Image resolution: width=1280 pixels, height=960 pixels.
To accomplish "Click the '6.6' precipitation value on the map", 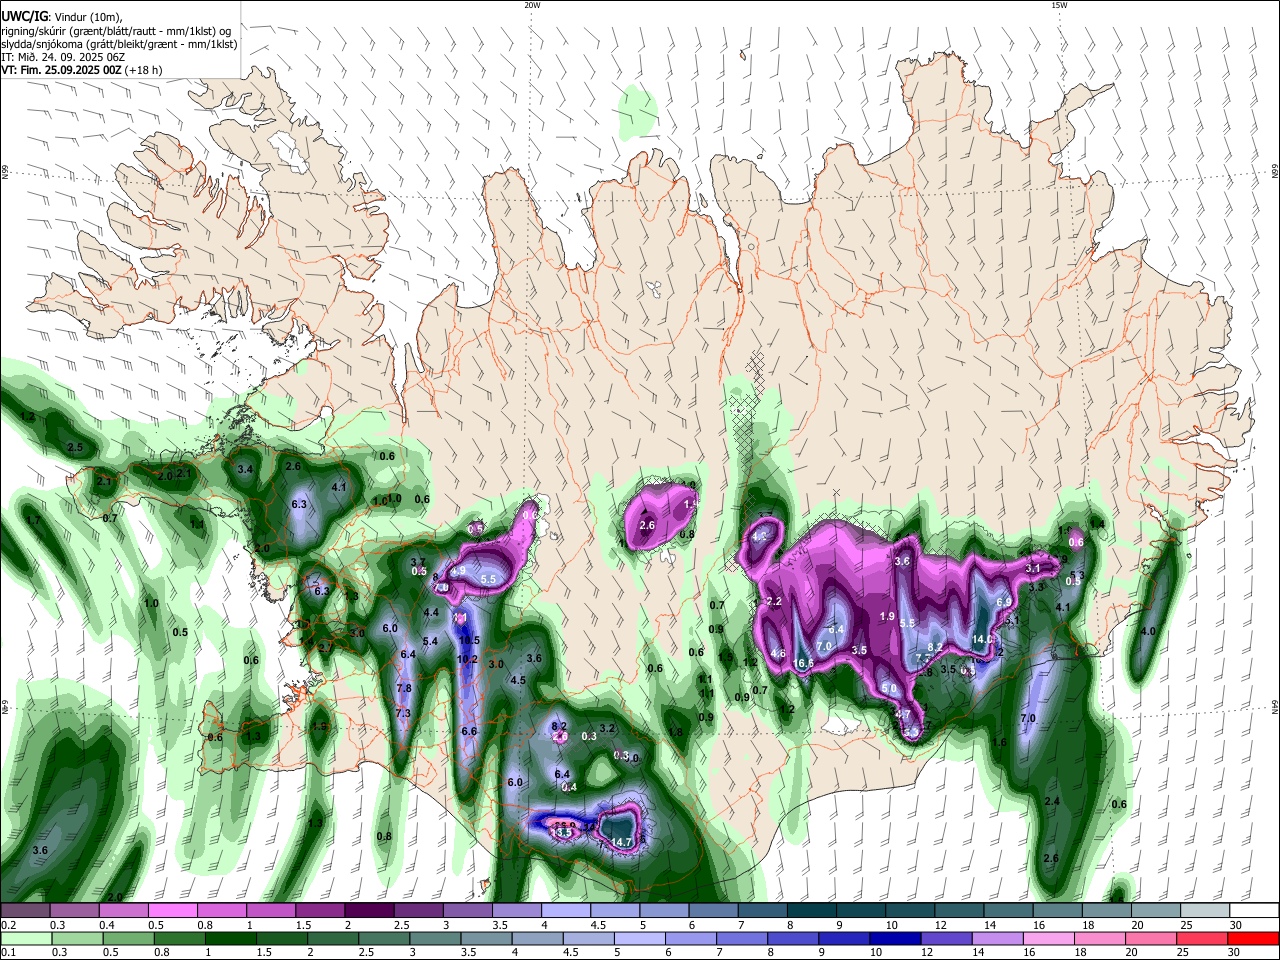I will click(469, 731).
